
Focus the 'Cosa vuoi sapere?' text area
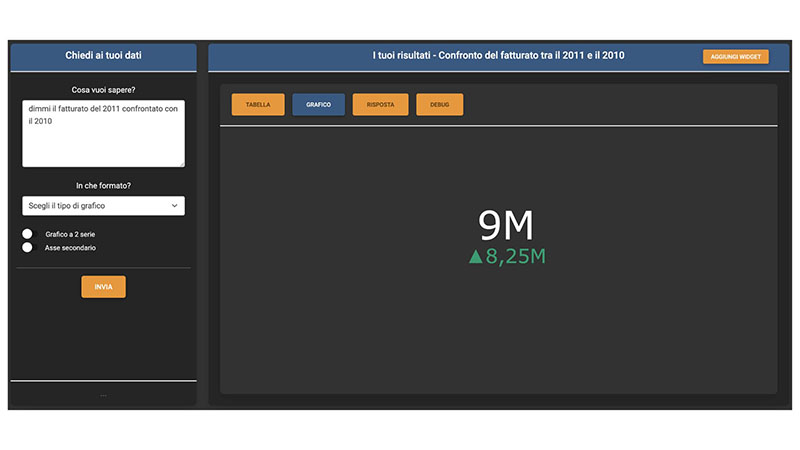click(104, 133)
